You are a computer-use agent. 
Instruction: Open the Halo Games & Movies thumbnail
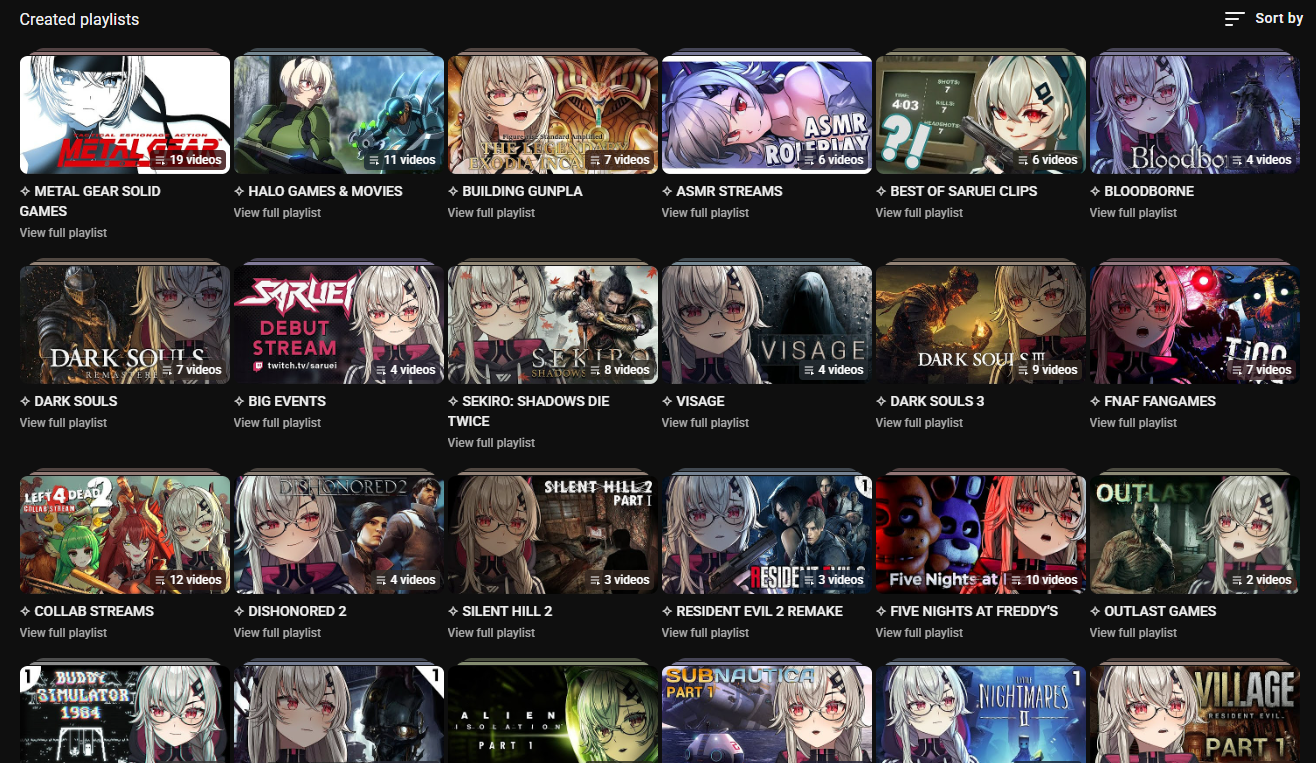pyautogui.click(x=339, y=115)
